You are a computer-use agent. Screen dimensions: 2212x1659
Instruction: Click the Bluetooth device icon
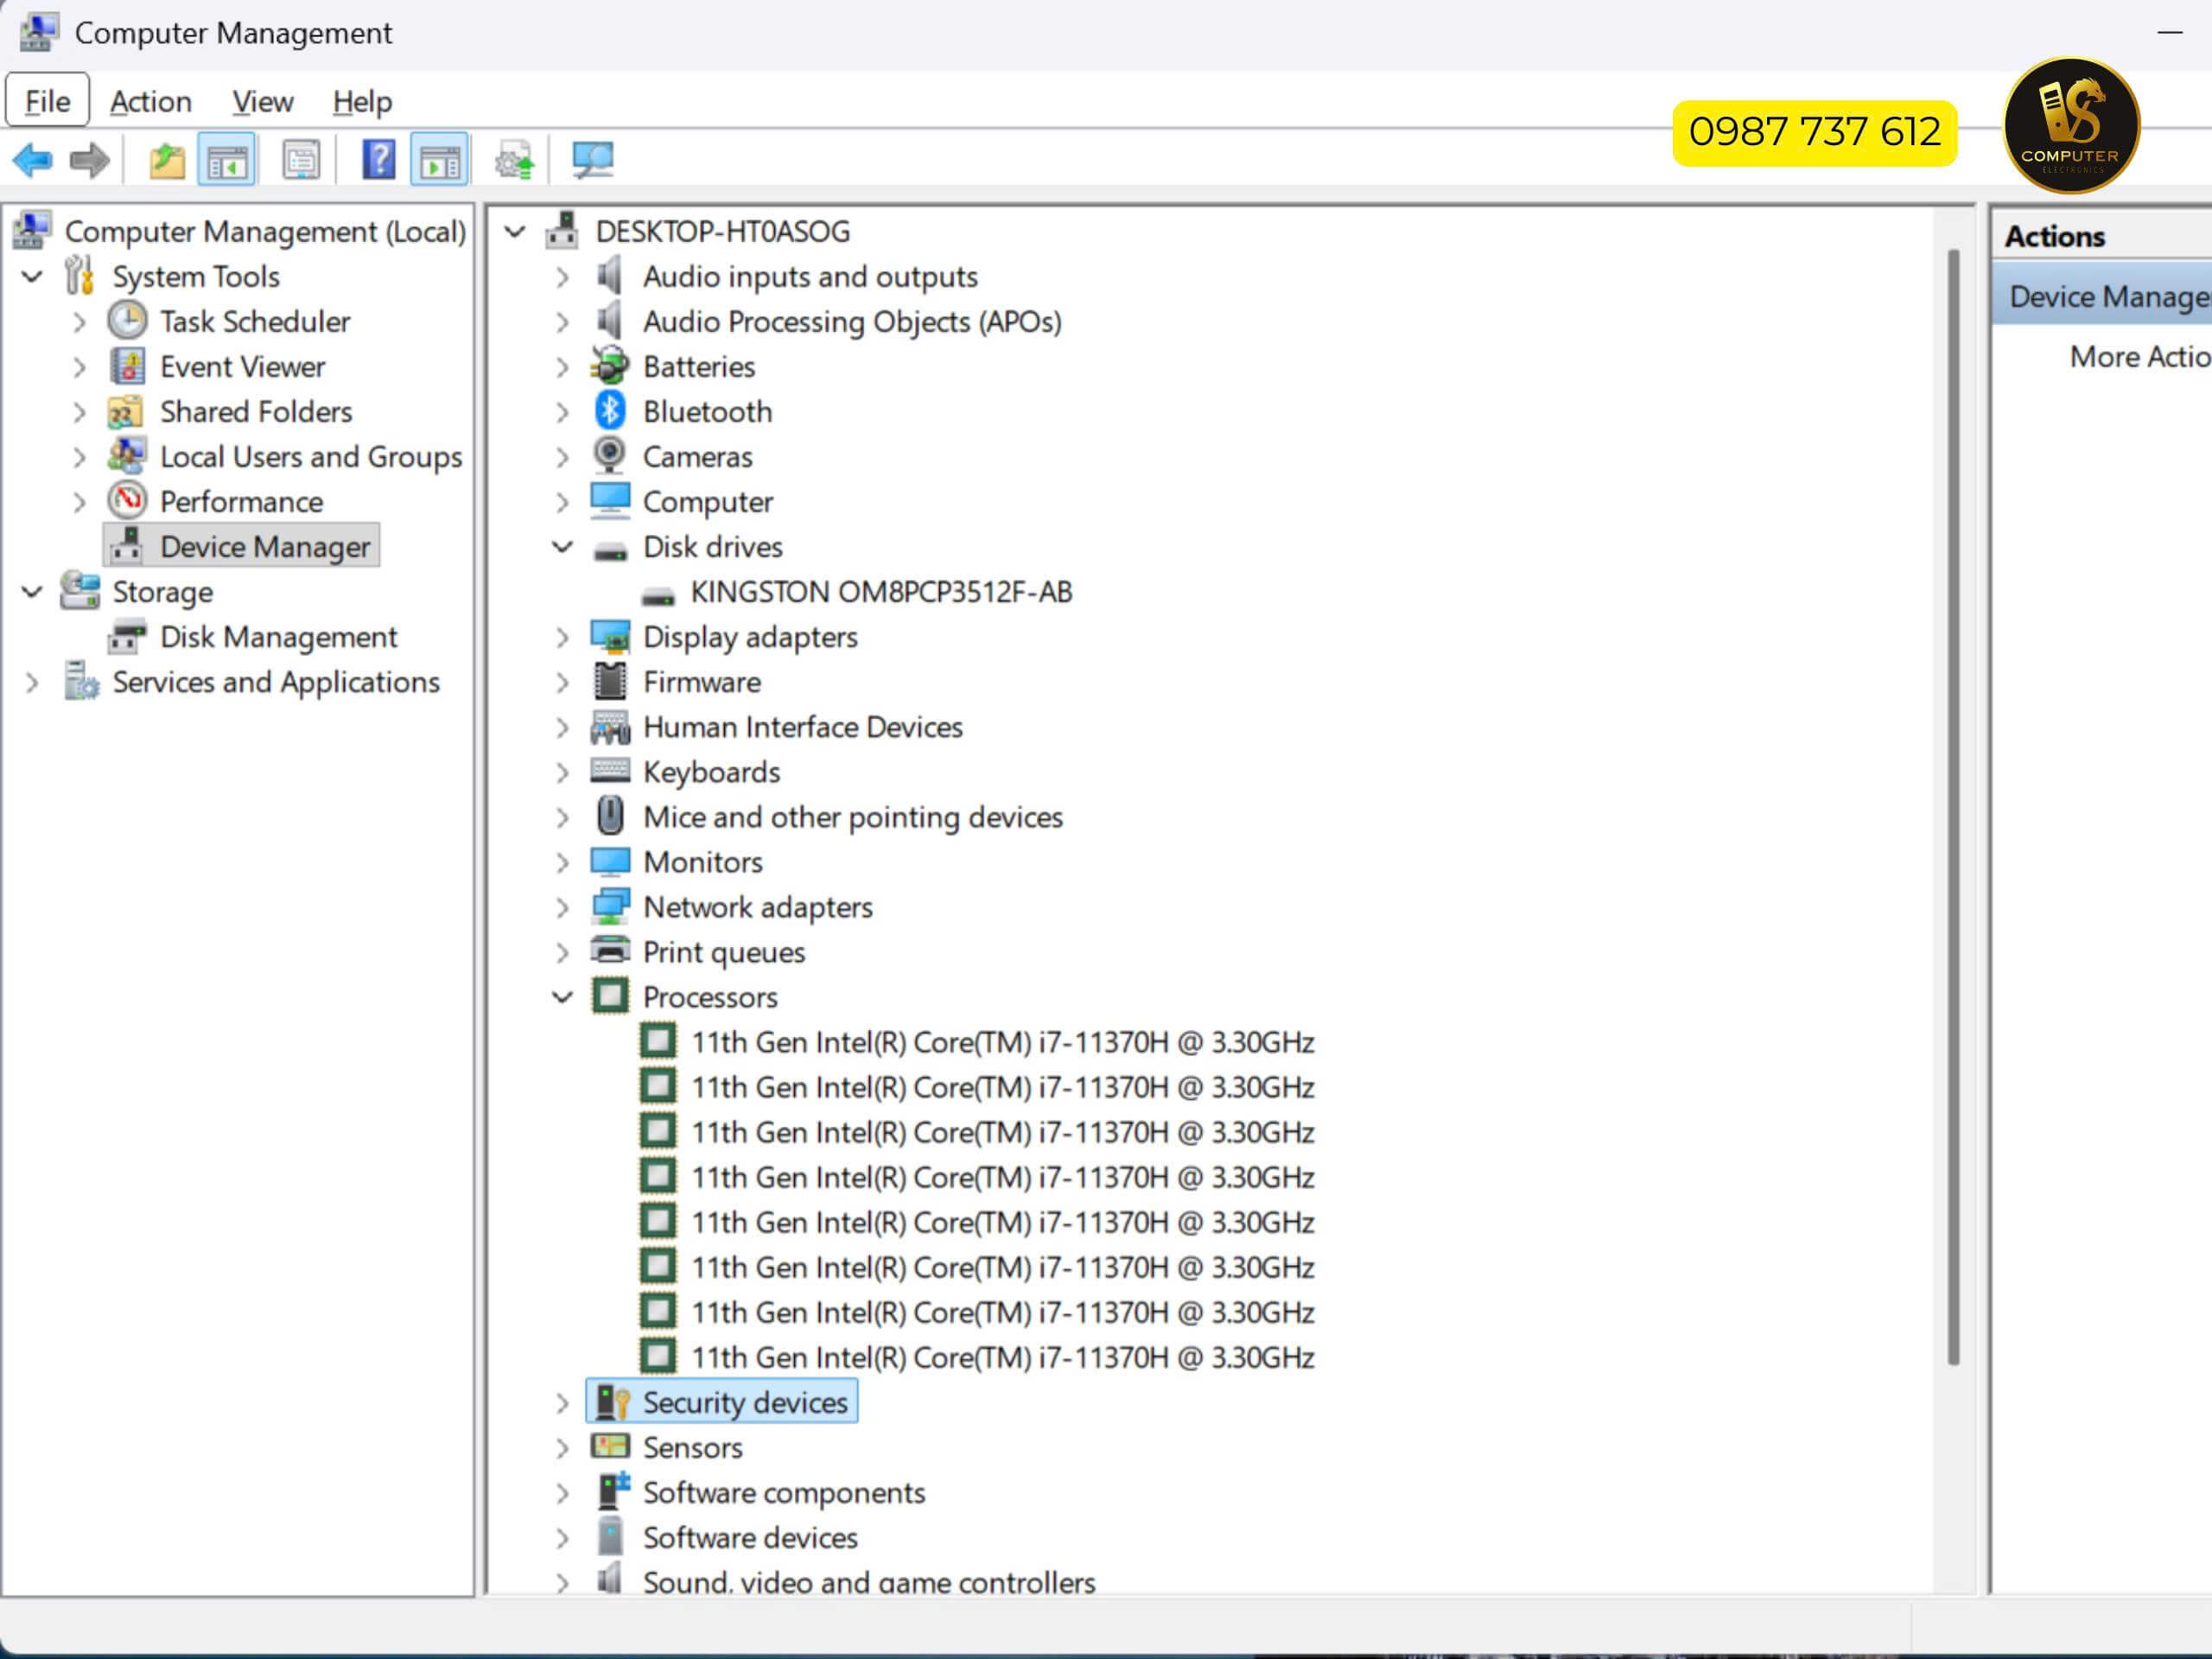pyautogui.click(x=610, y=411)
